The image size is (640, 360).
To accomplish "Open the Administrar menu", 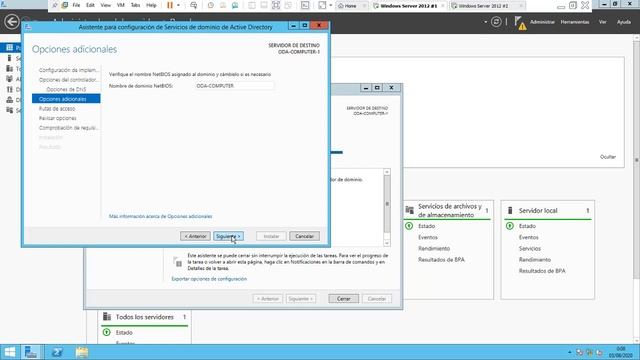I will pos(542,22).
